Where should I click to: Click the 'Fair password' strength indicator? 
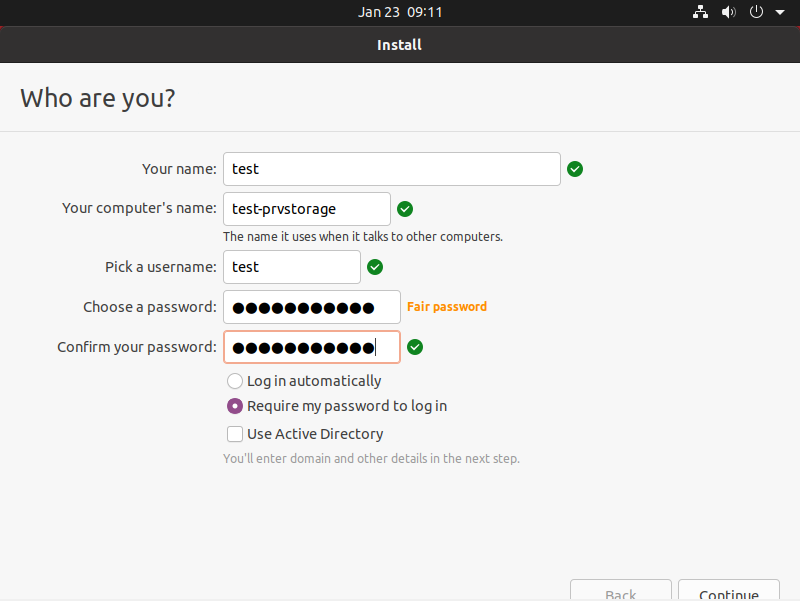pyautogui.click(x=446, y=306)
